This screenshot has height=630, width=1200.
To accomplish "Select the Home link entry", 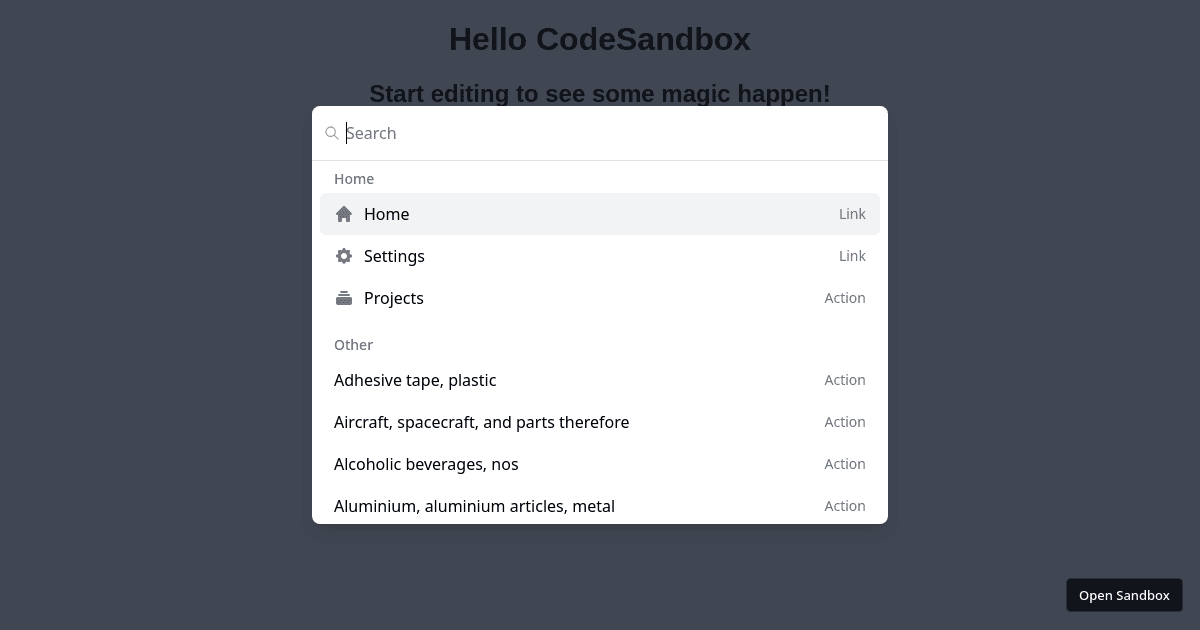I will [x=600, y=214].
